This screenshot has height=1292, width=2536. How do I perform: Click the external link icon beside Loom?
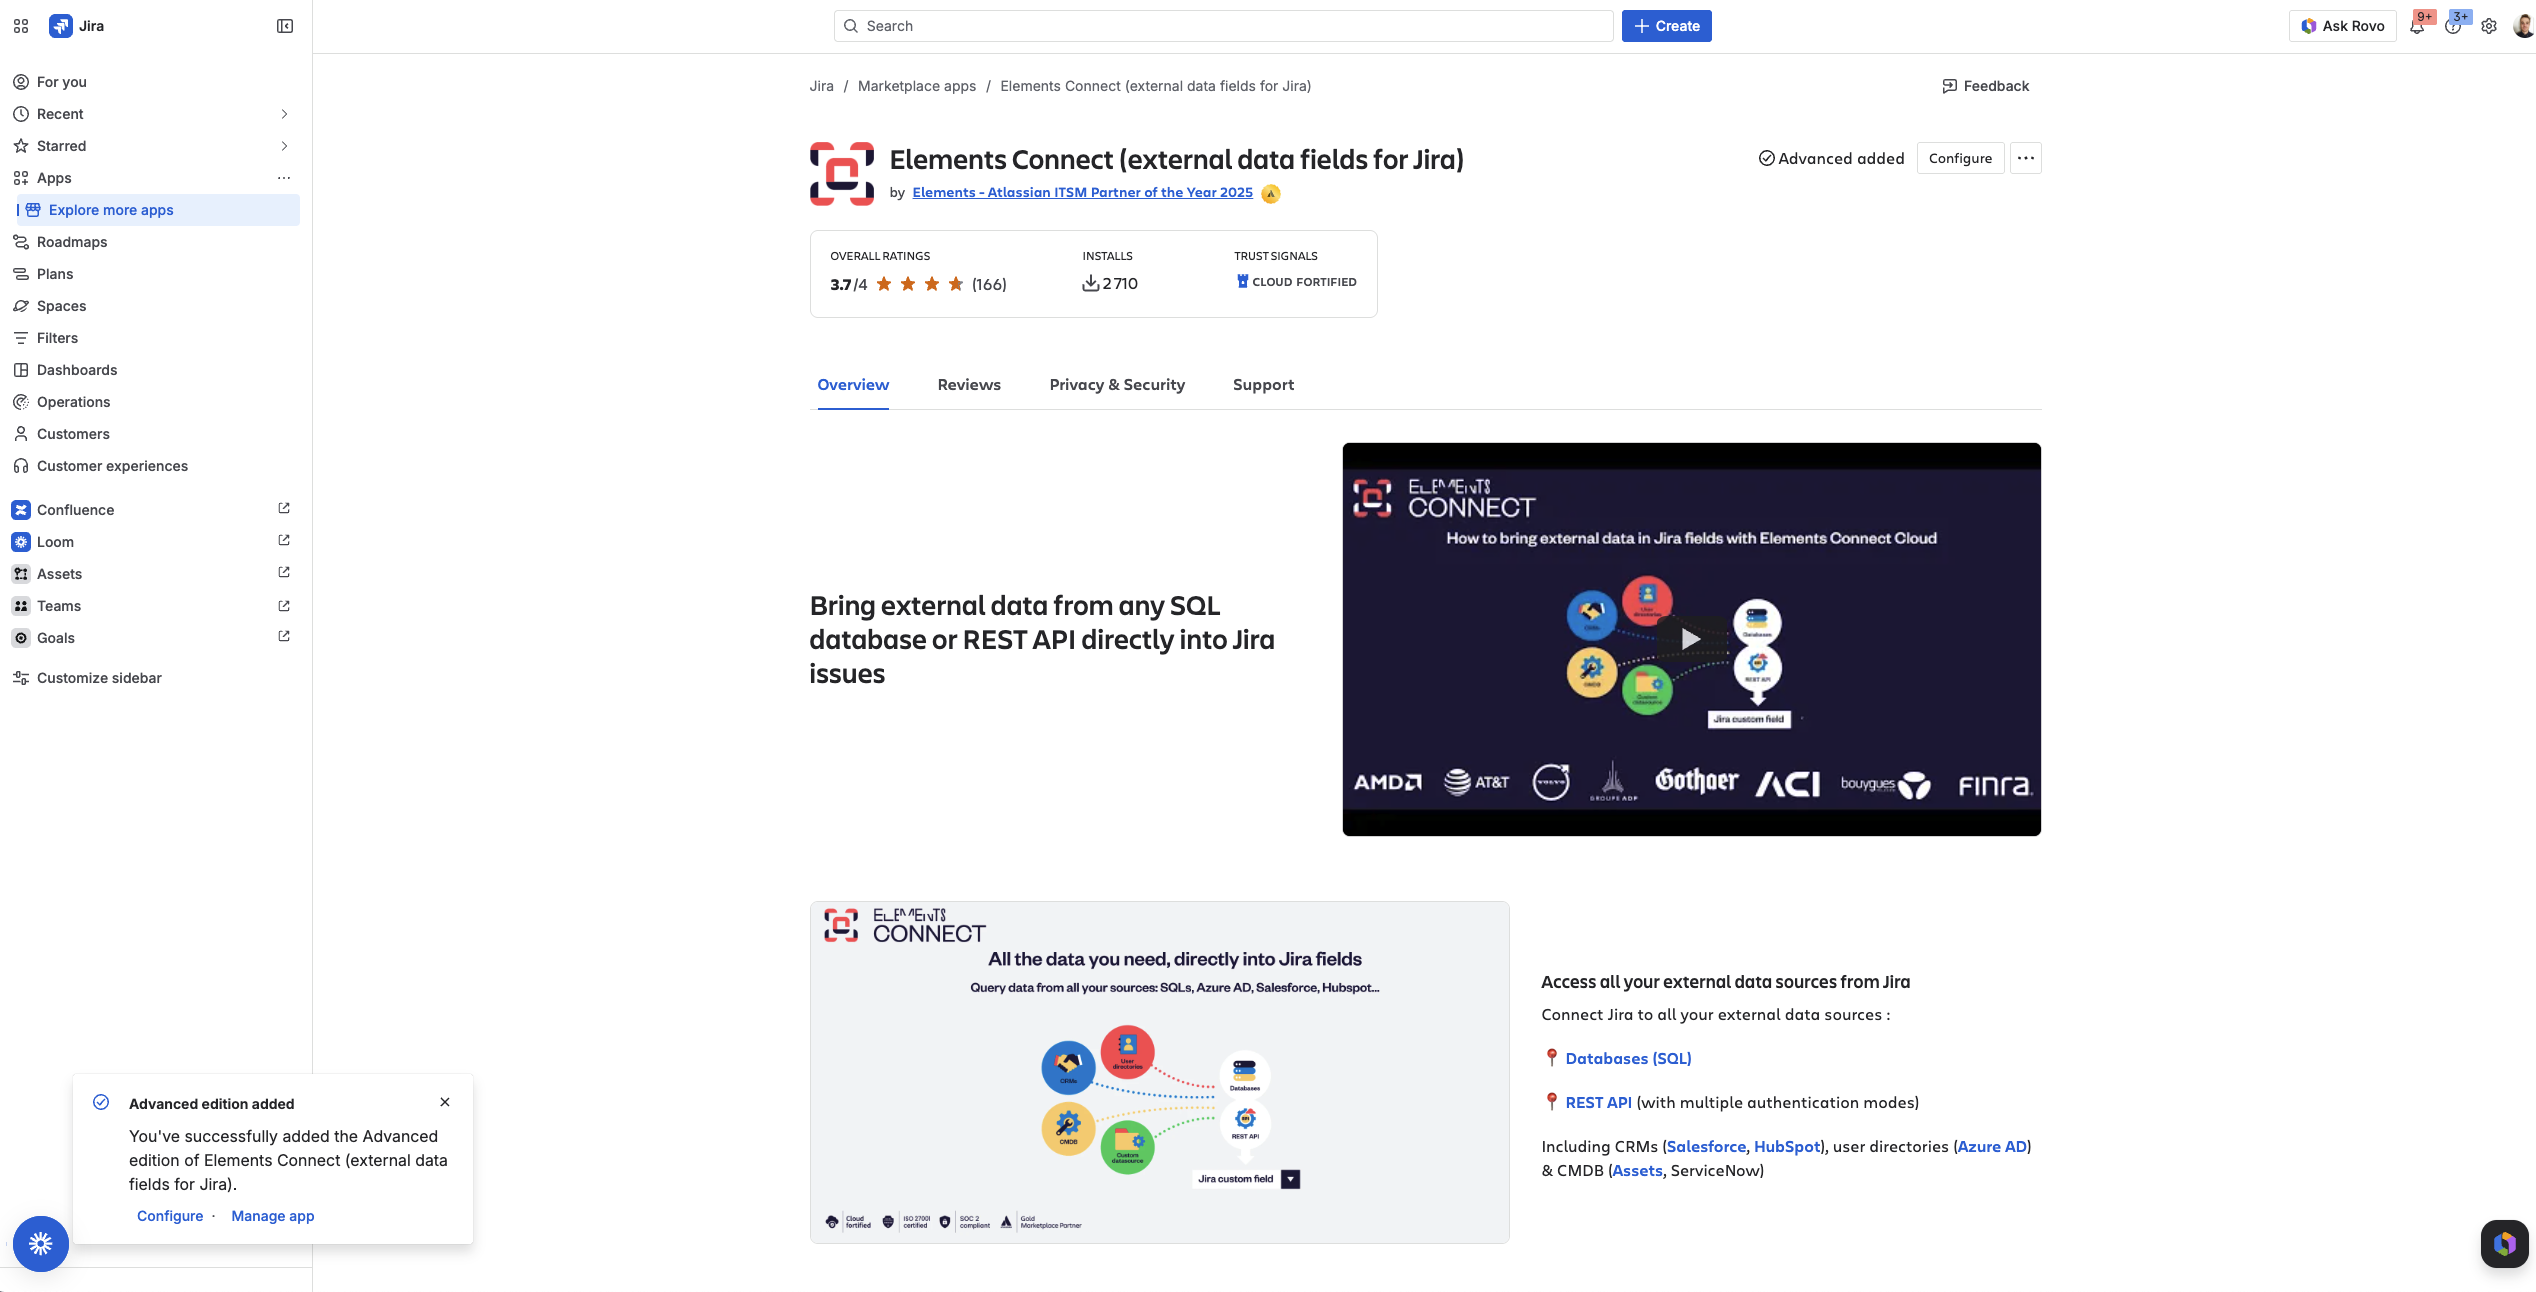(x=284, y=540)
